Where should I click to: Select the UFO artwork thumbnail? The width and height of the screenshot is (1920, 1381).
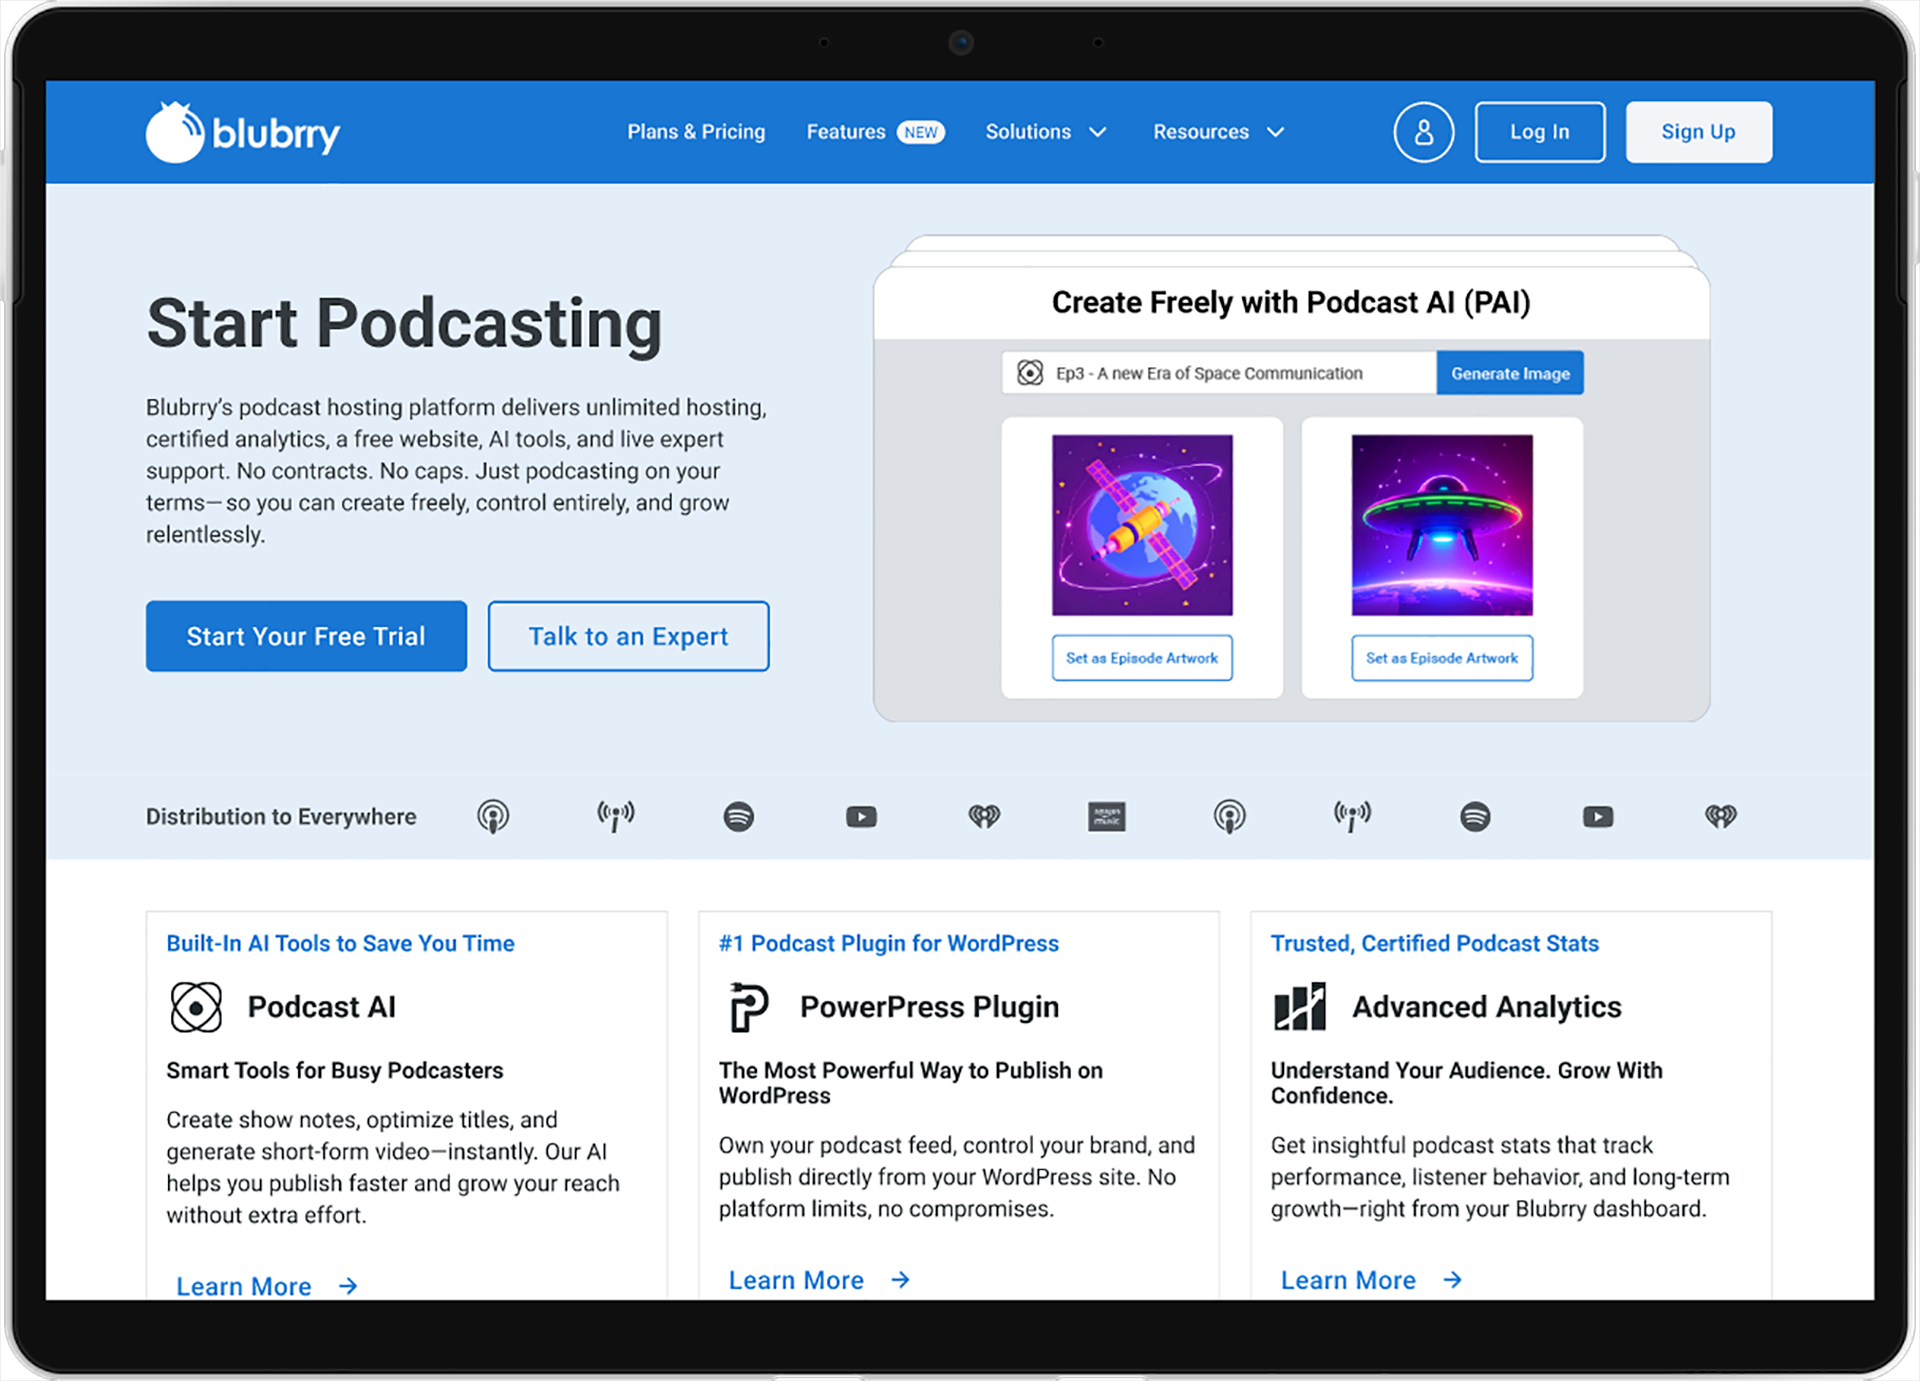tap(1441, 525)
